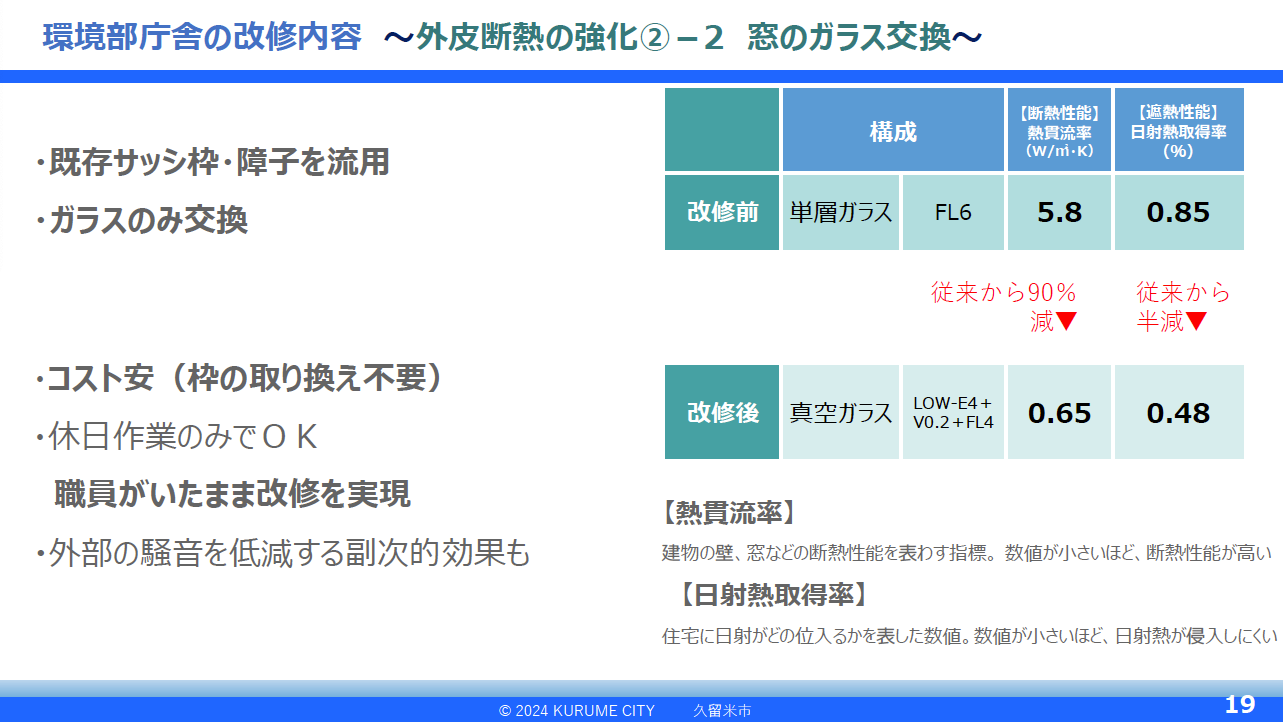
Task: Select the bullet 既存サッシ枠・障子を流用
Action: (211, 162)
